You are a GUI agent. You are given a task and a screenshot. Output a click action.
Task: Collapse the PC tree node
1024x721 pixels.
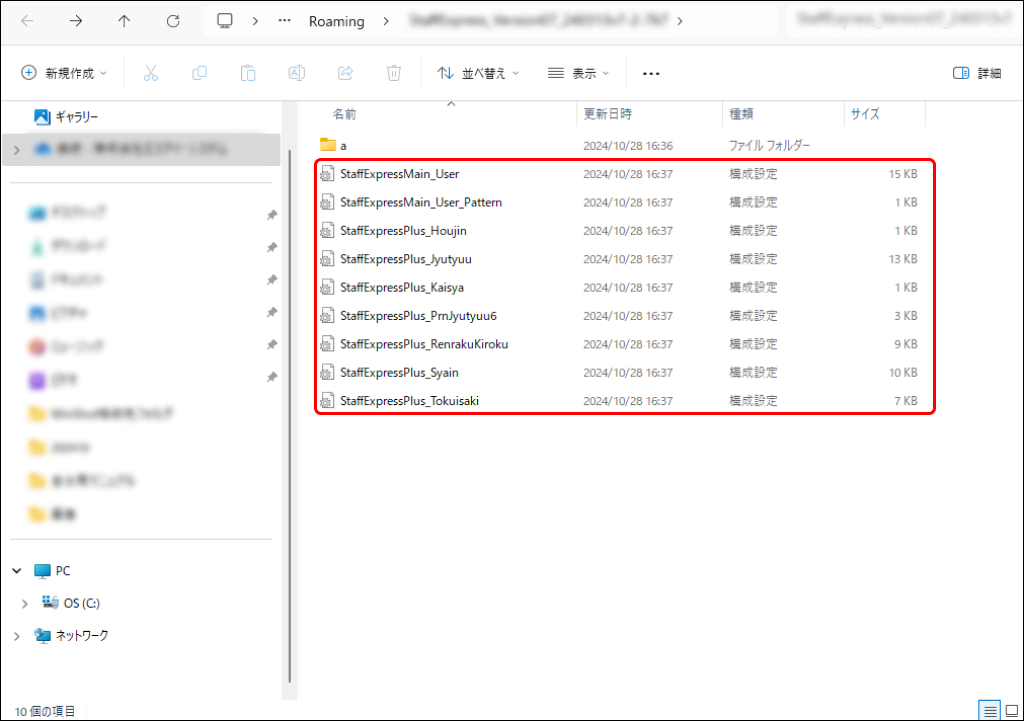pos(17,571)
